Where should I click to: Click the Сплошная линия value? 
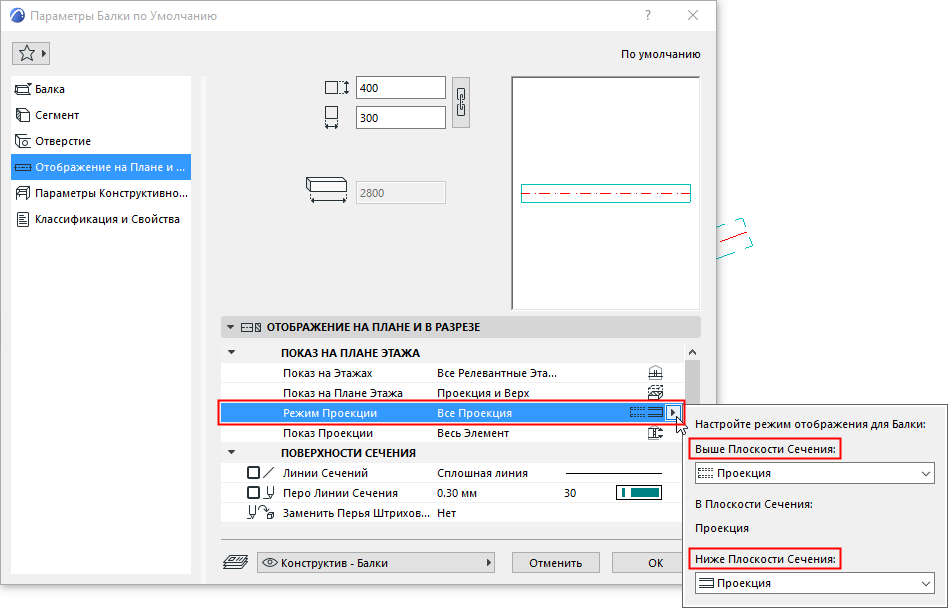(x=482, y=473)
